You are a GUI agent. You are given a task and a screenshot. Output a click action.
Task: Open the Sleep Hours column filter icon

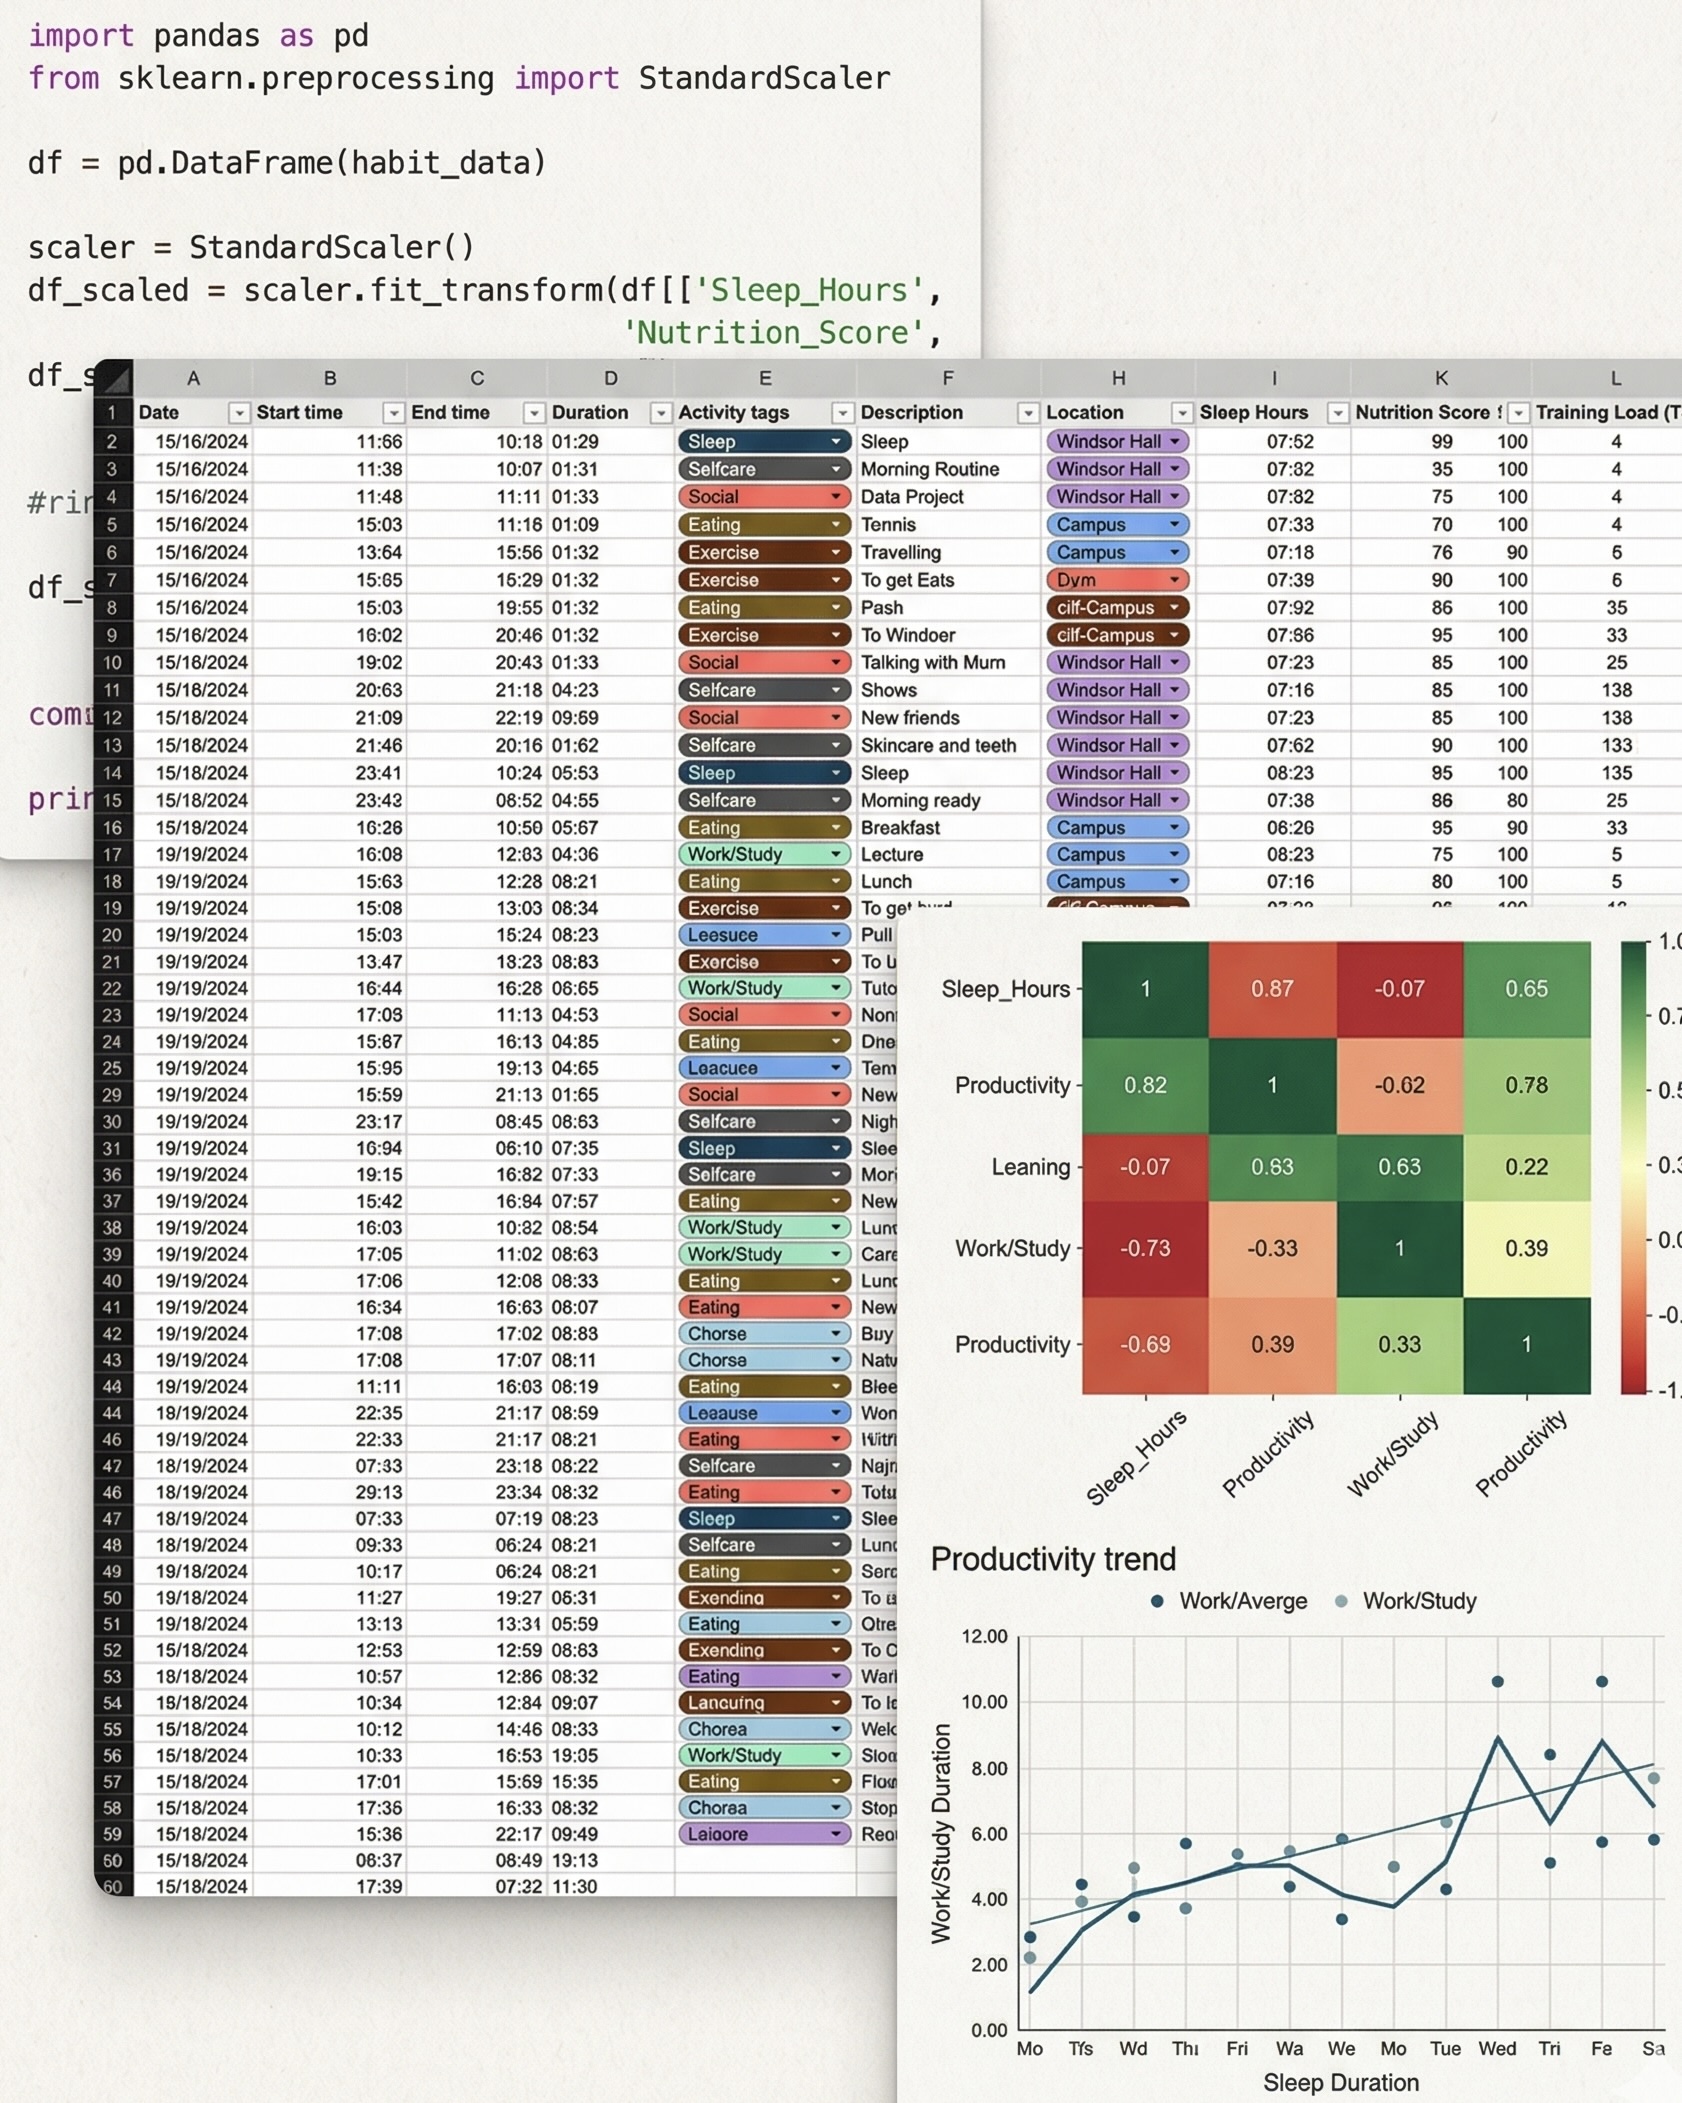pyautogui.click(x=1338, y=412)
